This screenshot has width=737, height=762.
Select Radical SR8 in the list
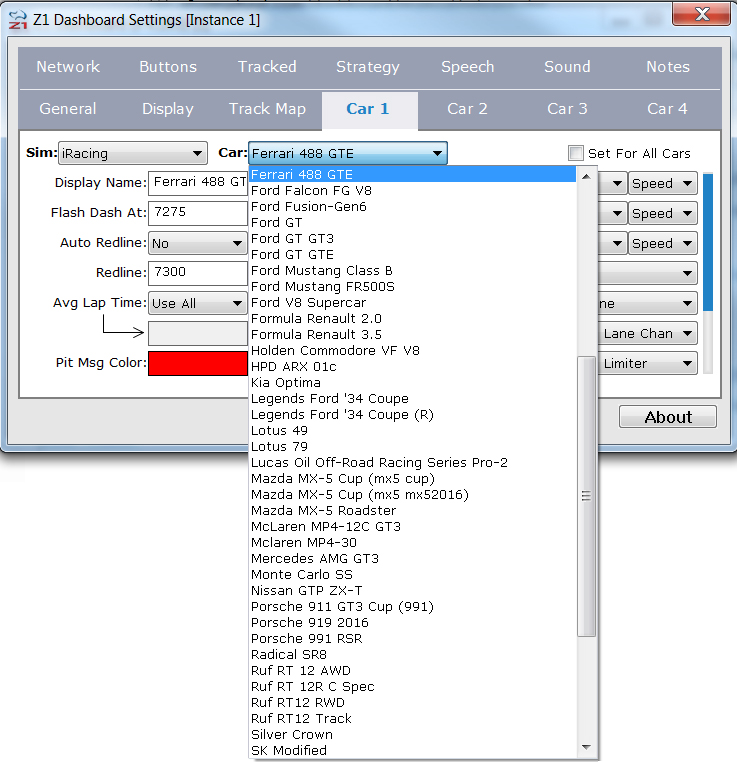point(412,655)
